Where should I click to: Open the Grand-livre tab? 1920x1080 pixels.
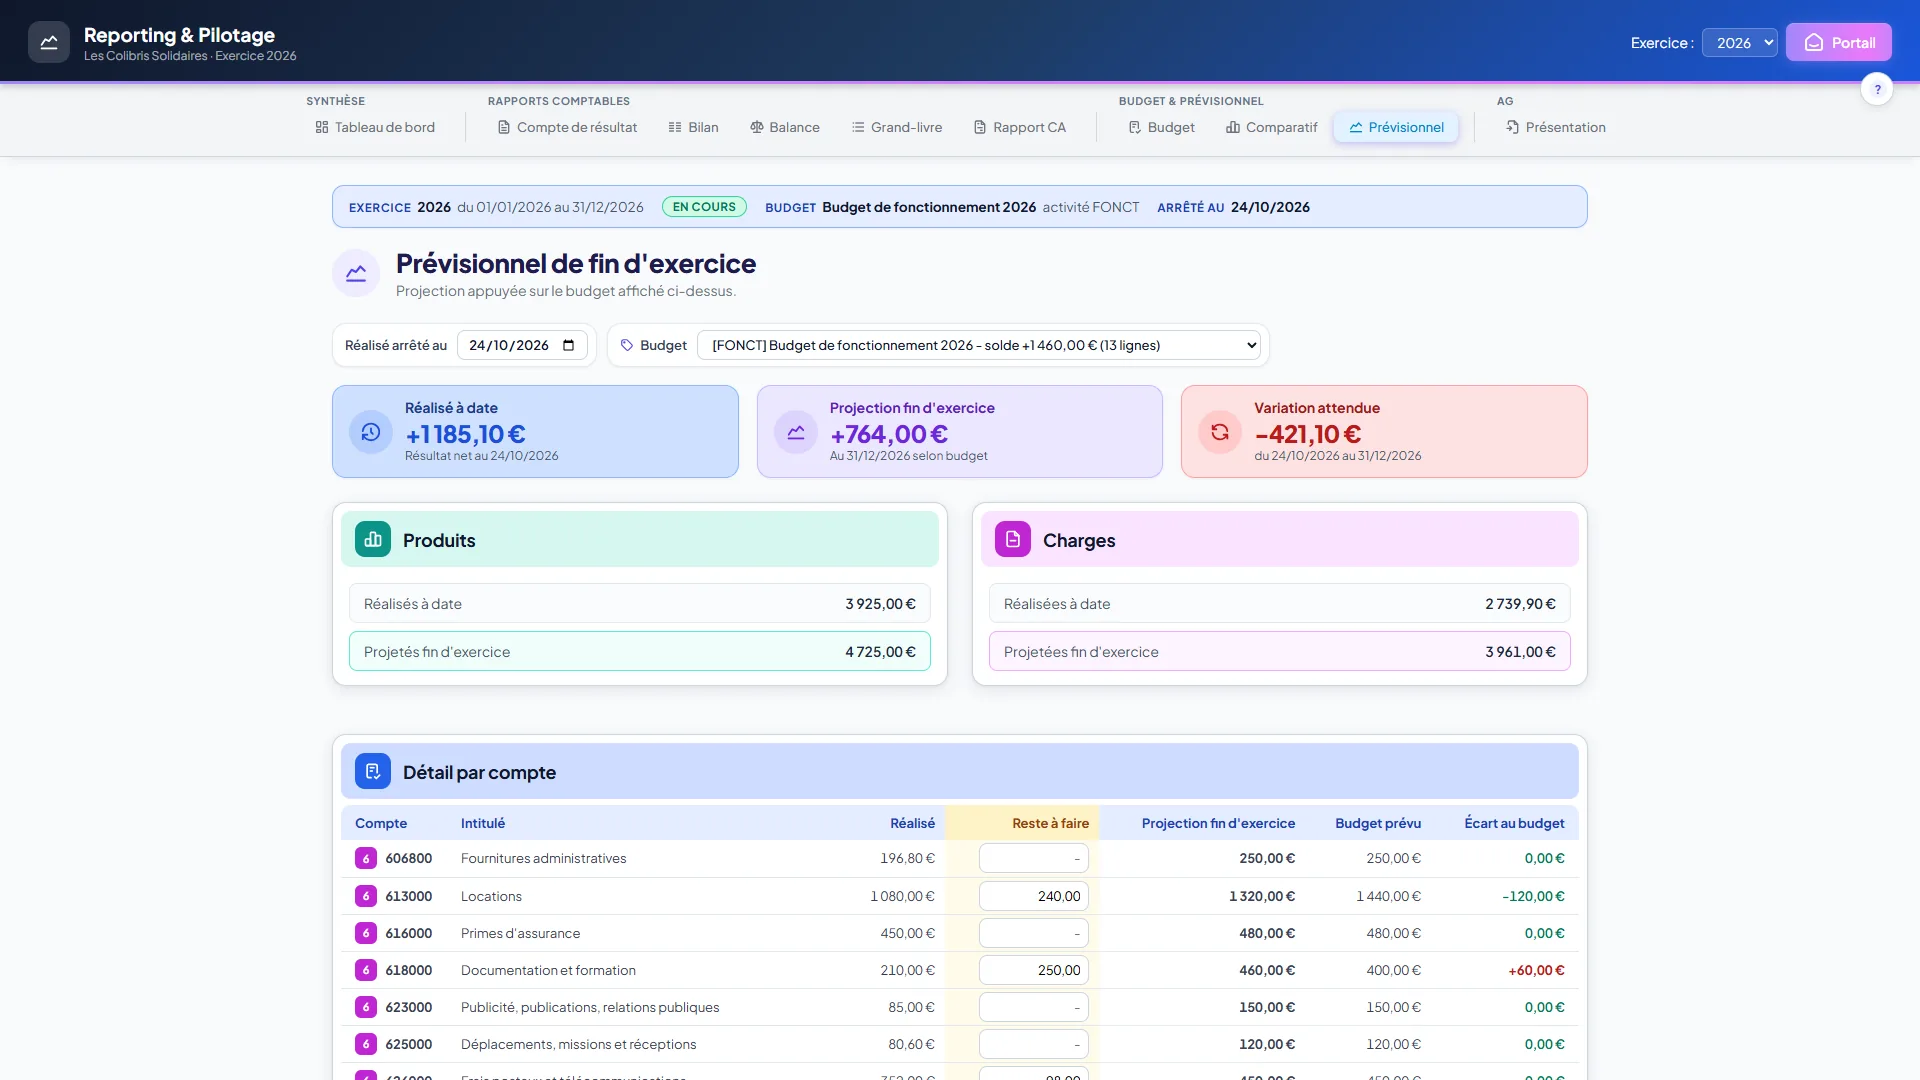click(x=897, y=127)
